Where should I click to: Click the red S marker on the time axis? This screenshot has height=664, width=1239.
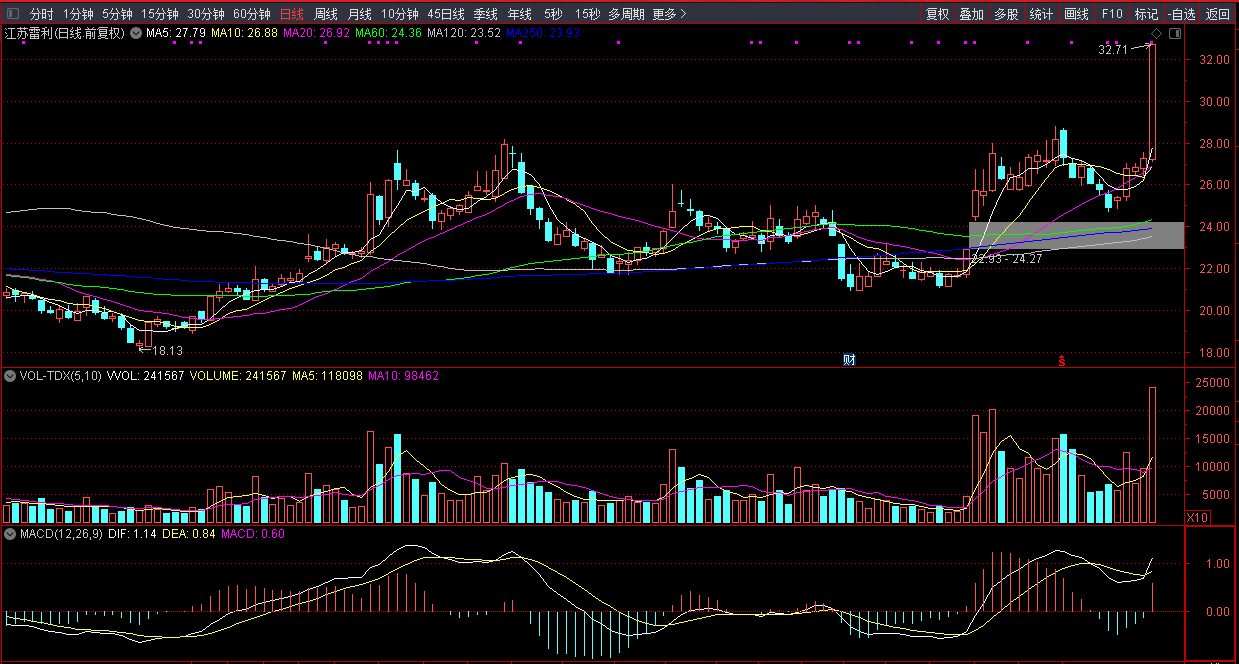pyautogui.click(x=1062, y=361)
